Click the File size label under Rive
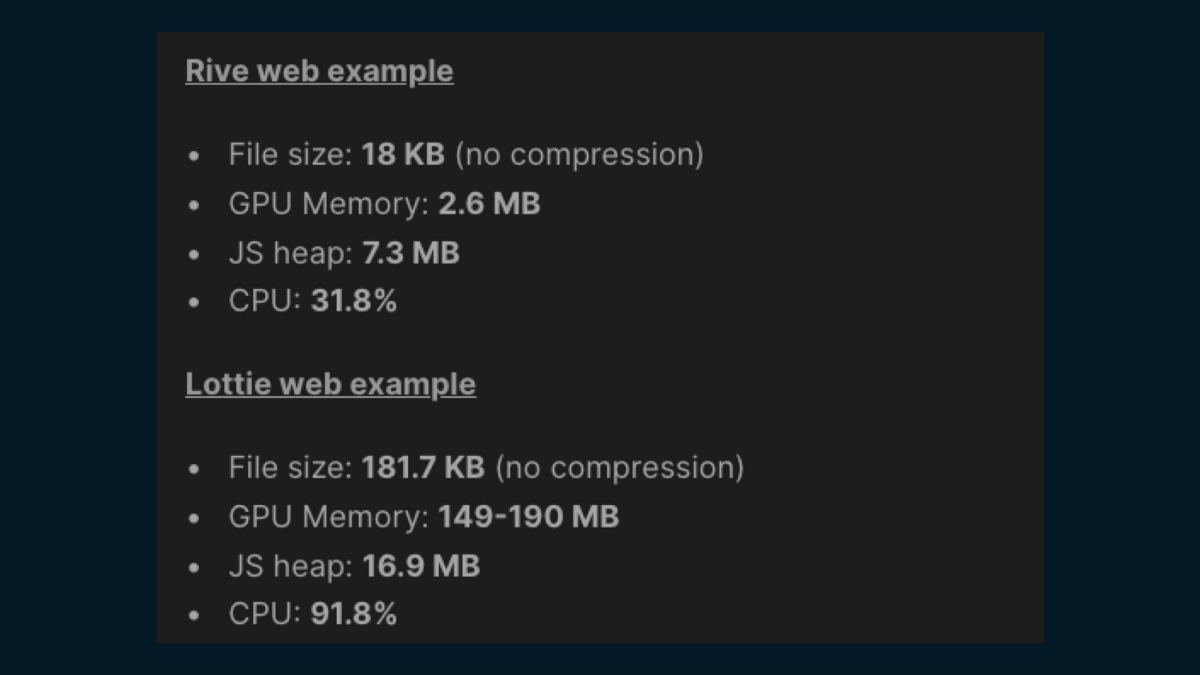The width and height of the screenshot is (1200, 675). (x=290, y=155)
